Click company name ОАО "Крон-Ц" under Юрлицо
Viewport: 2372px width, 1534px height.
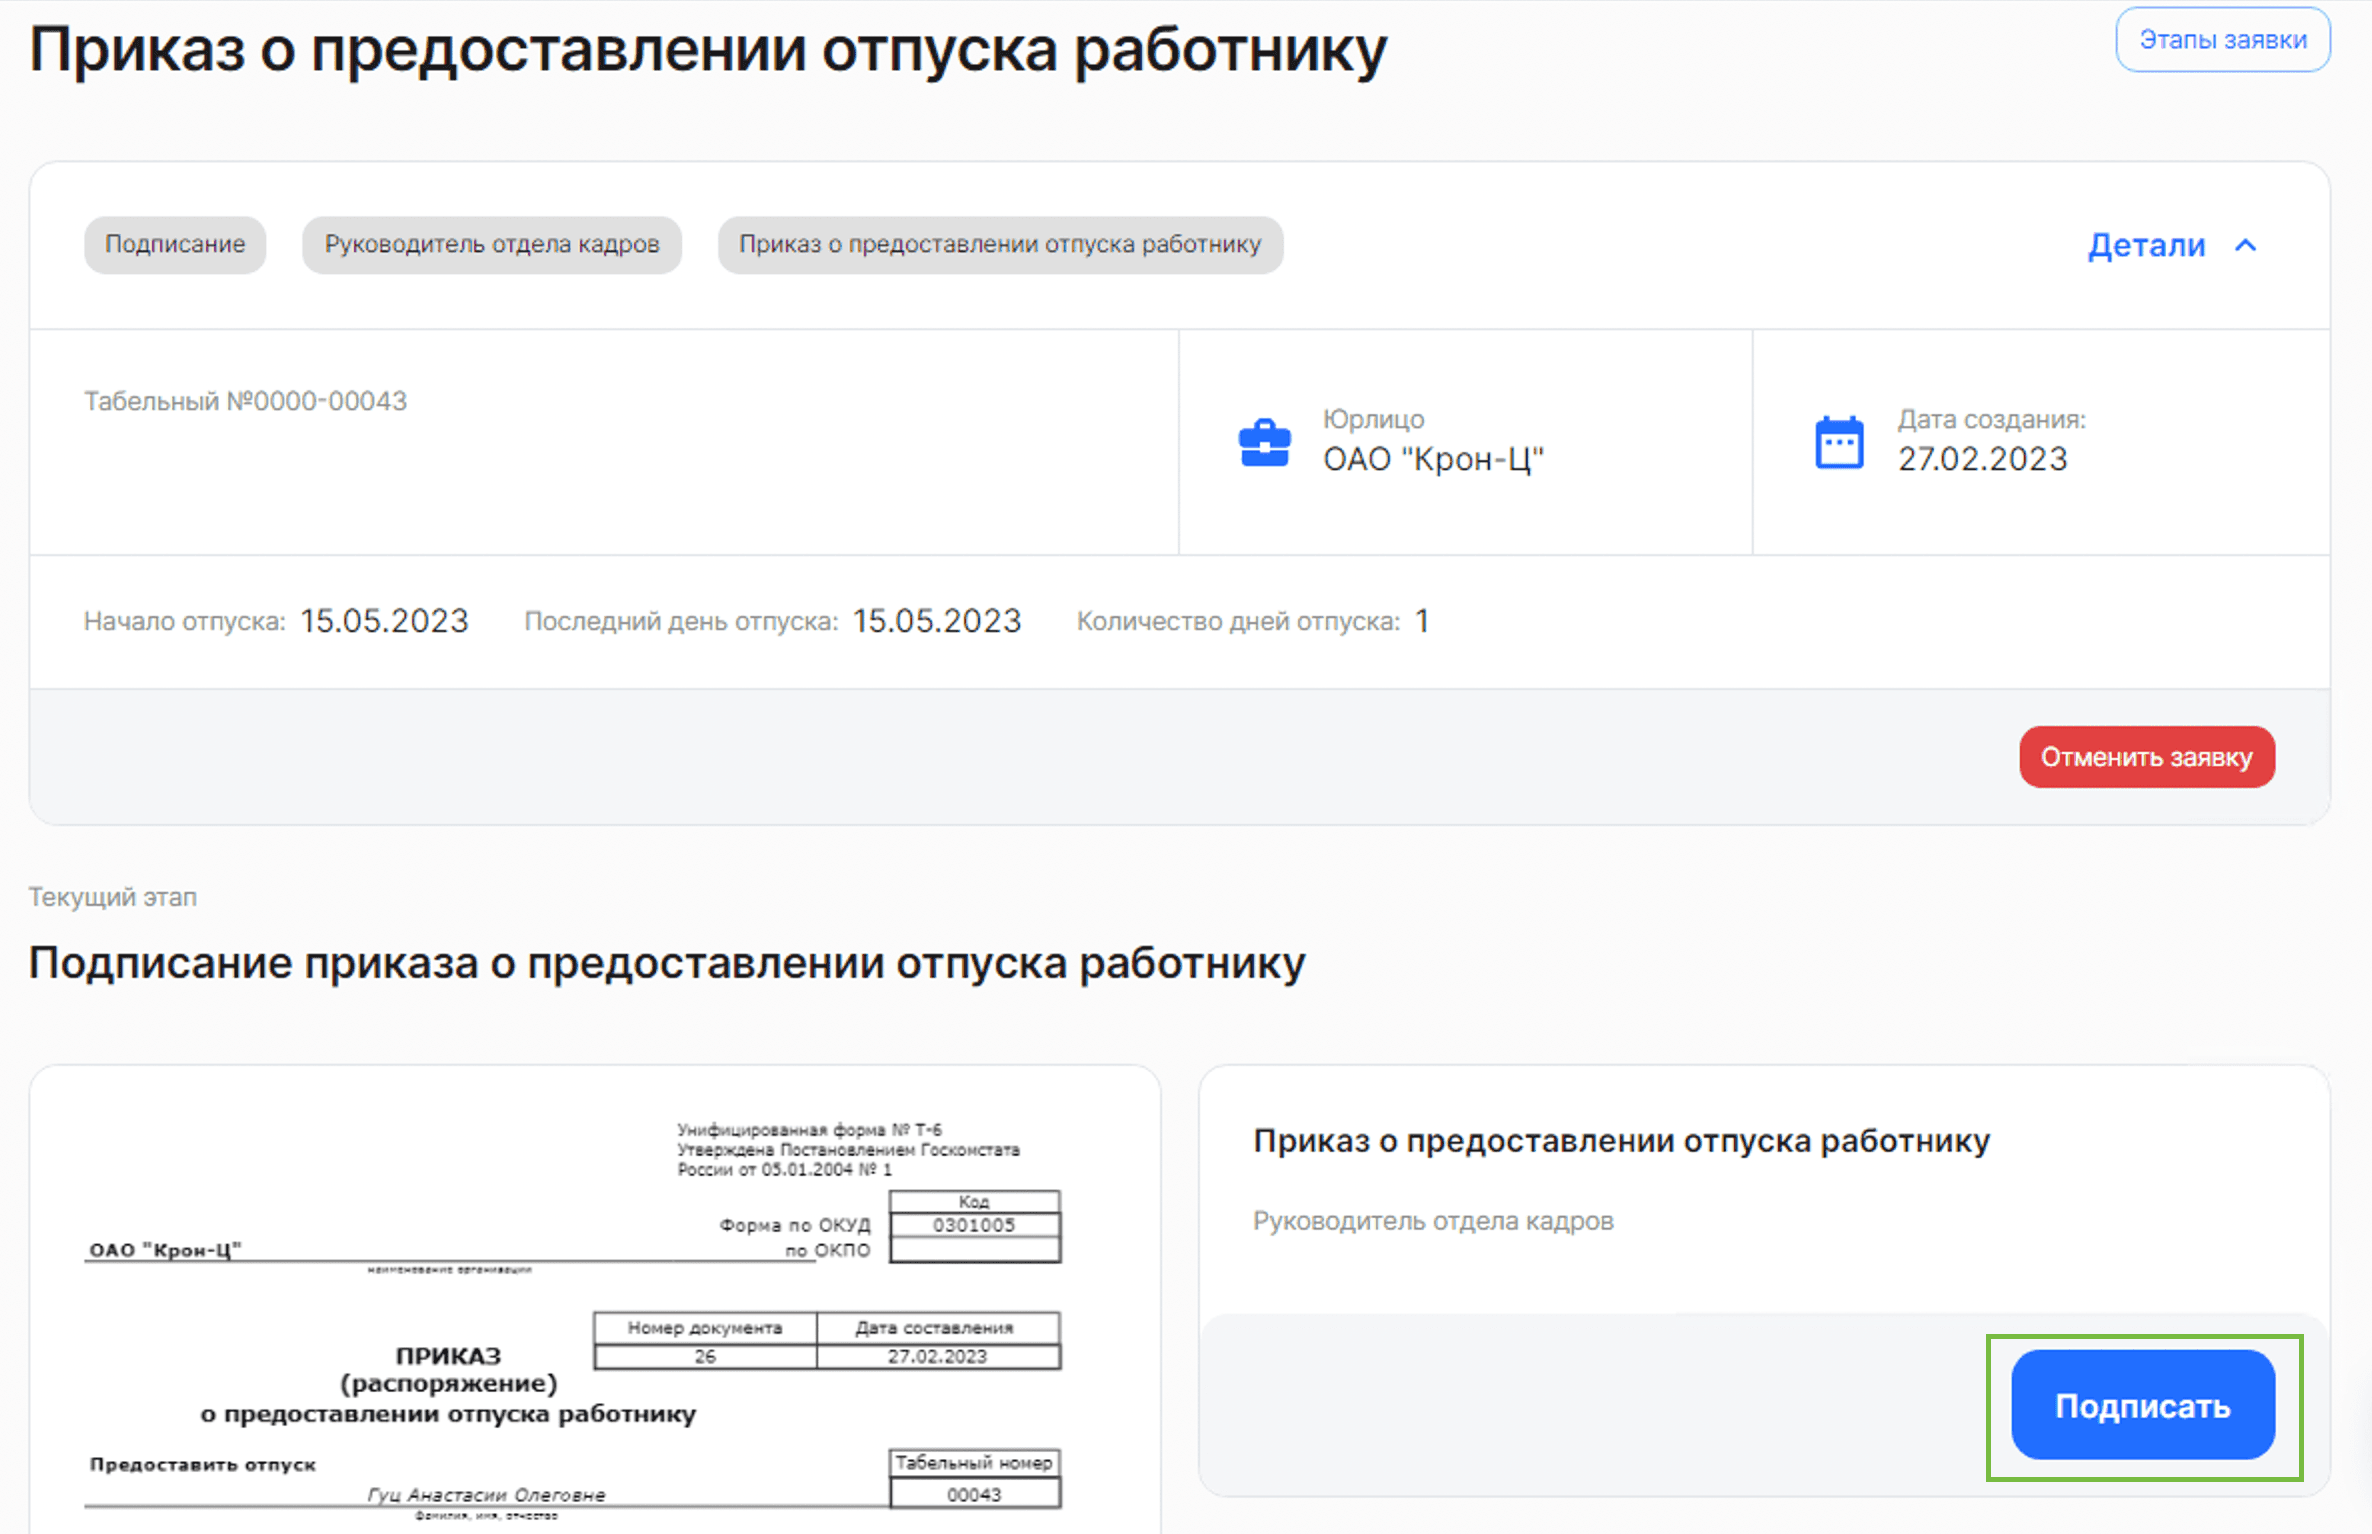click(1433, 459)
